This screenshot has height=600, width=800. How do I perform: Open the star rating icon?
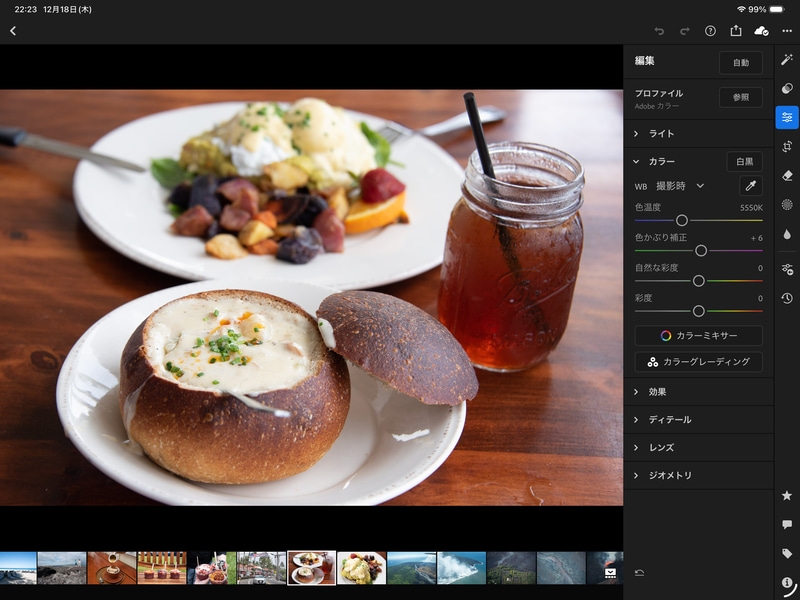[787, 495]
